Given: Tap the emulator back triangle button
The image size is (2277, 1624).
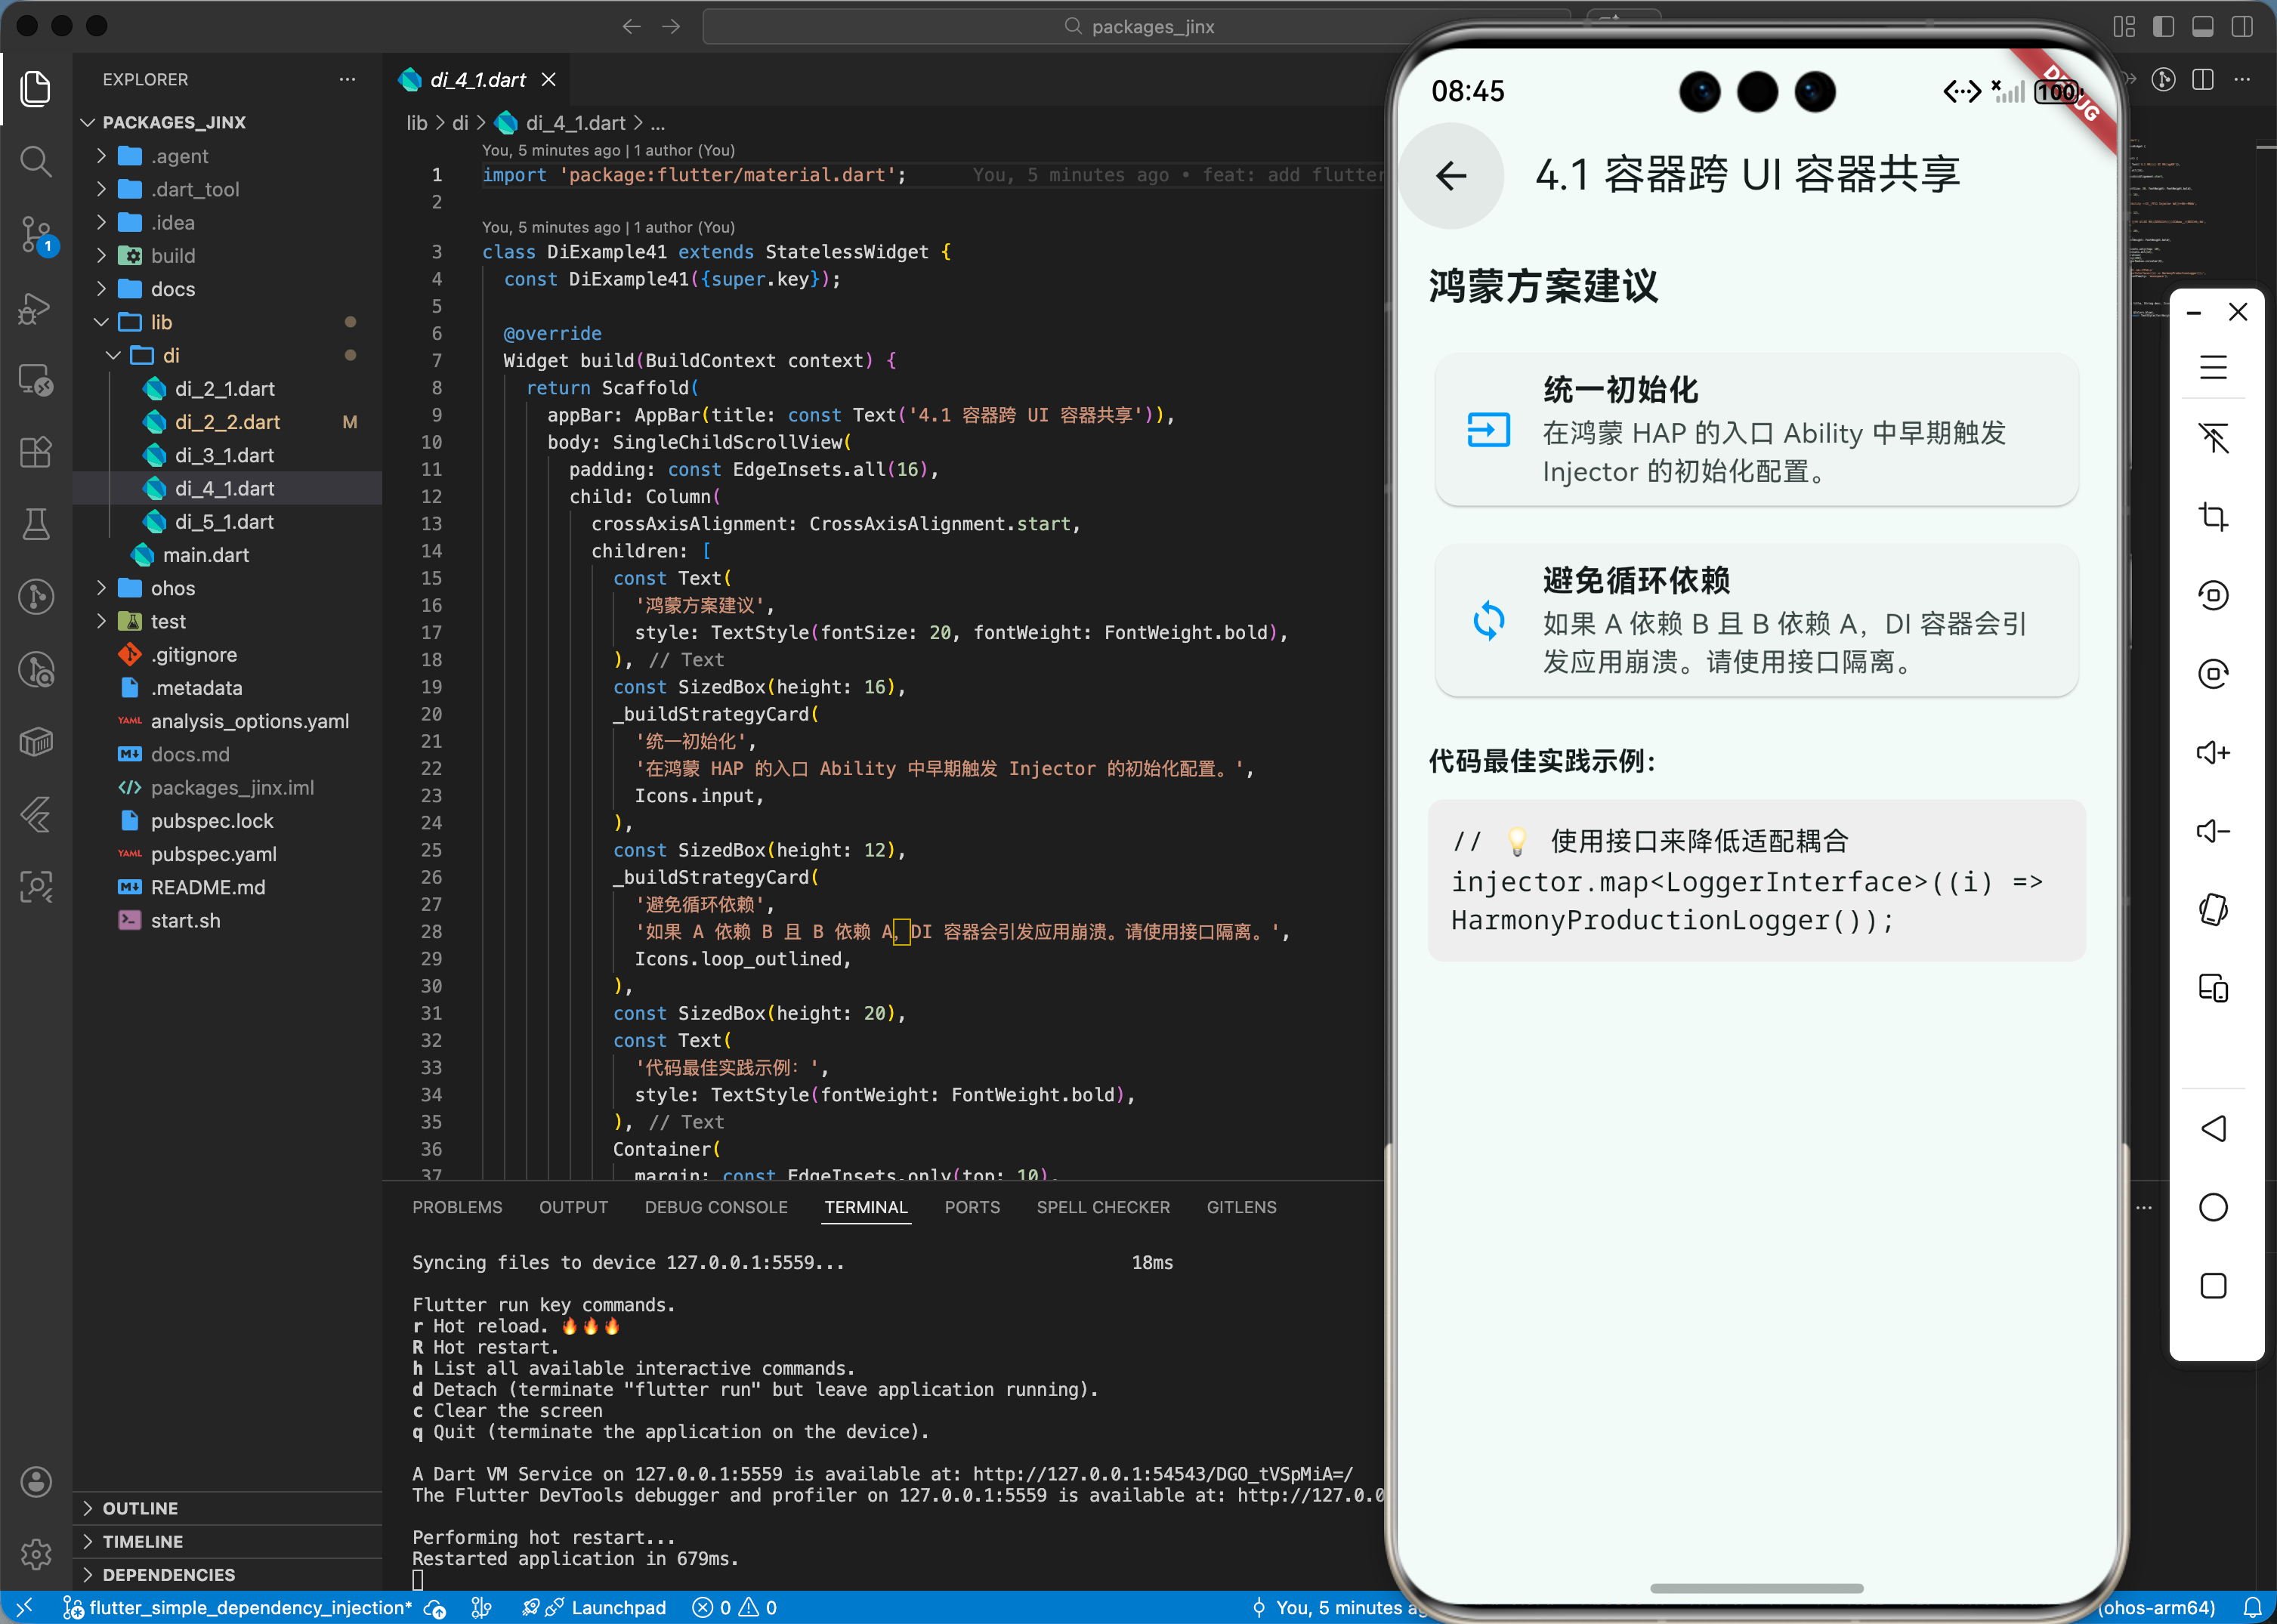Looking at the screenshot, I should pyautogui.click(x=2212, y=1129).
